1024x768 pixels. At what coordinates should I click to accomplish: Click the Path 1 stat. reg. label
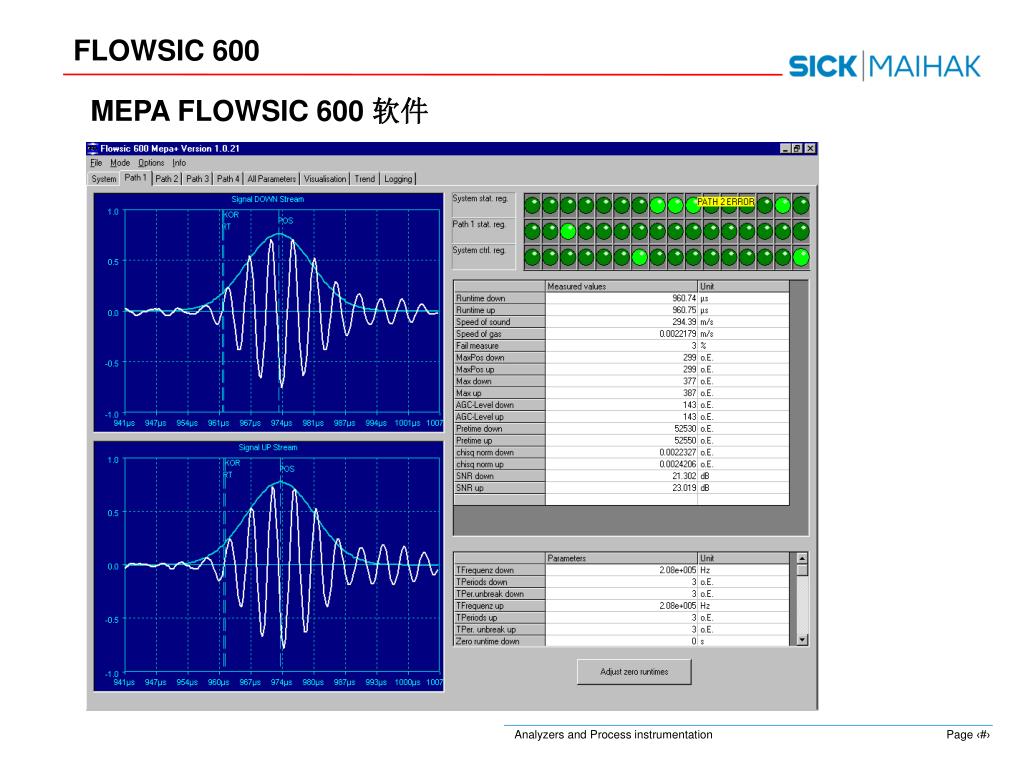point(479,224)
